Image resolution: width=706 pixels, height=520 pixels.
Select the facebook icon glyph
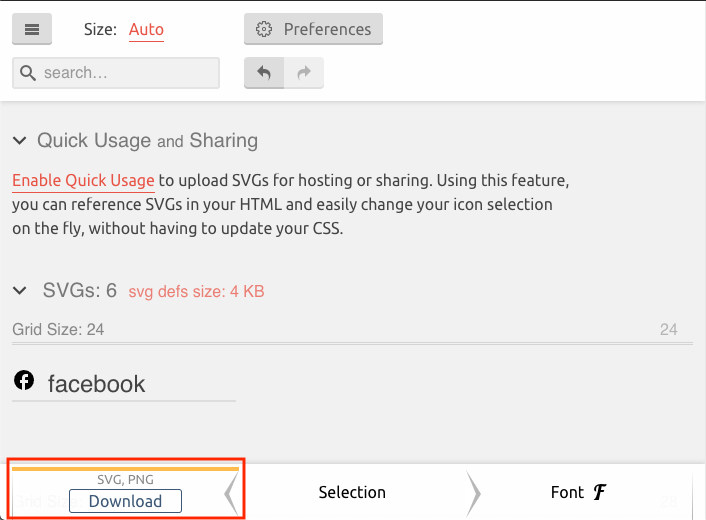pos(24,380)
